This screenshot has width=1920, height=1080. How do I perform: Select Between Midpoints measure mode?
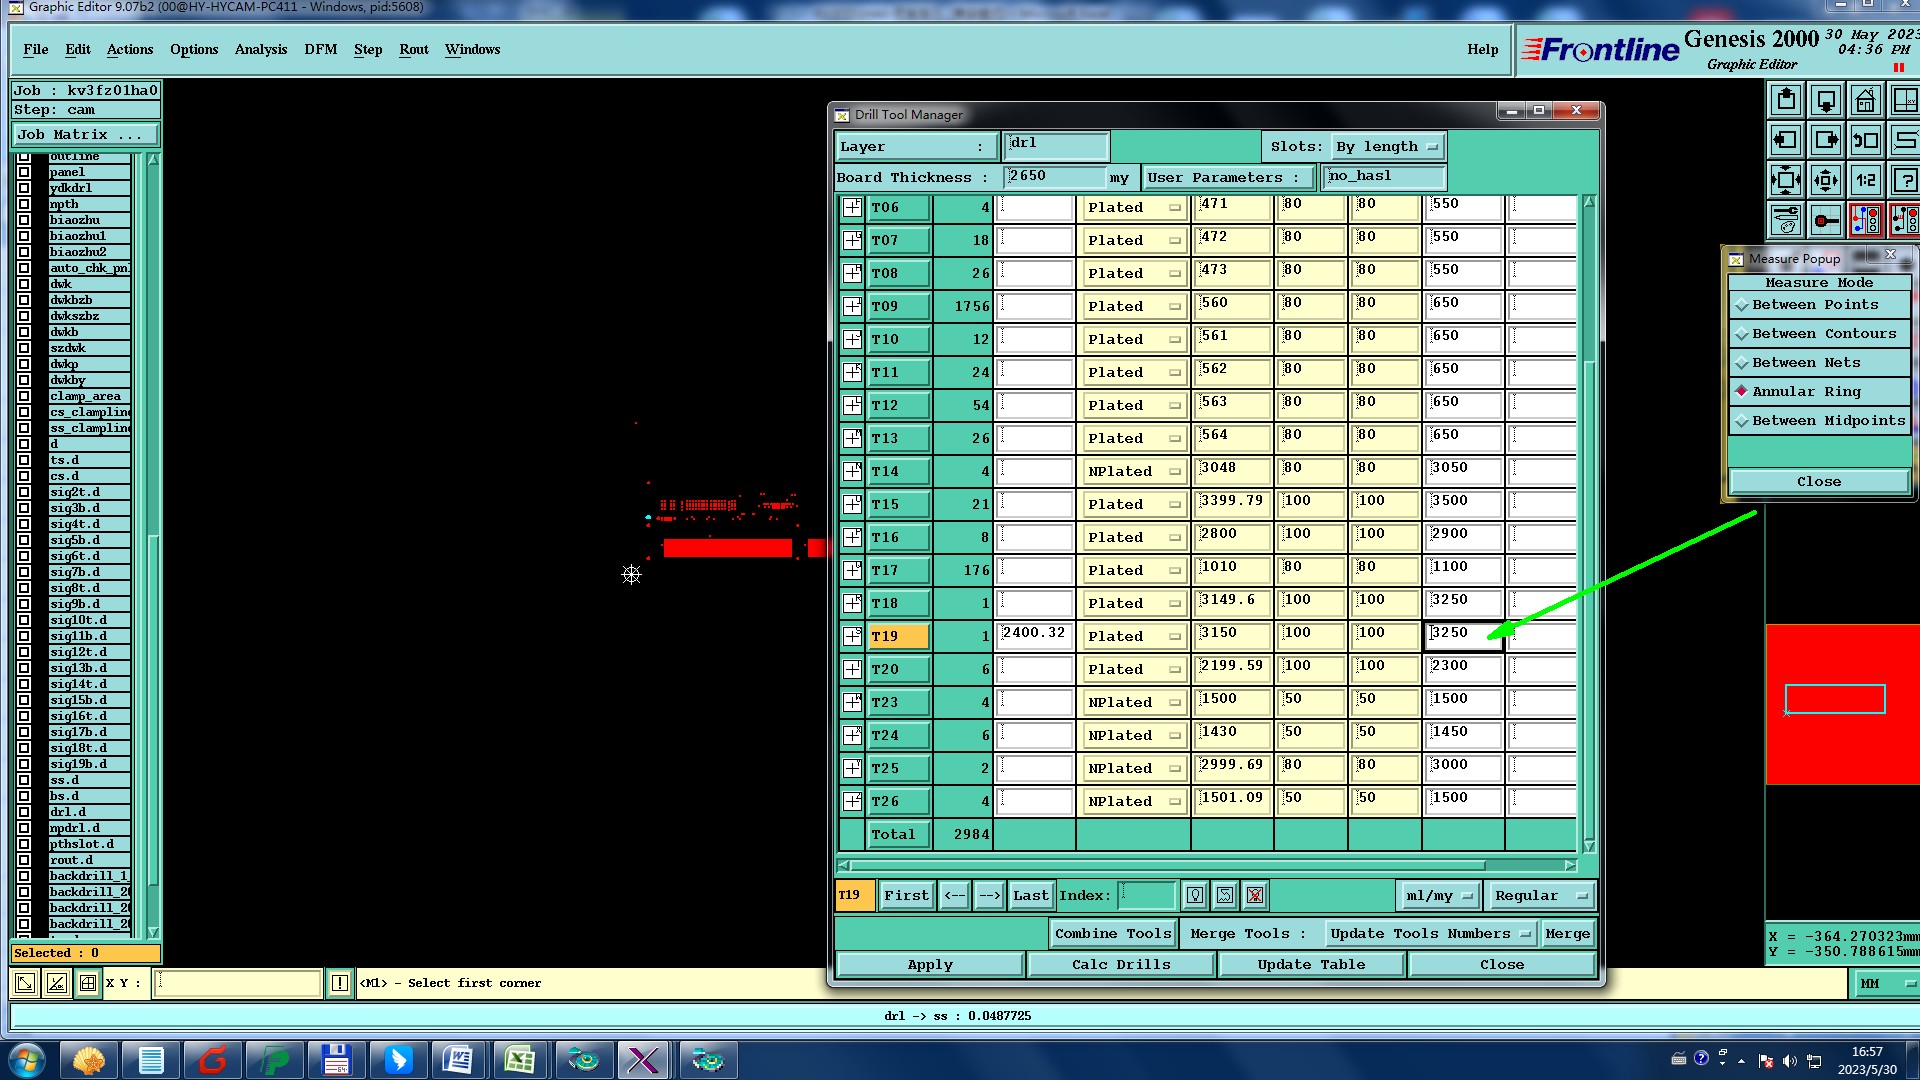click(x=1827, y=421)
